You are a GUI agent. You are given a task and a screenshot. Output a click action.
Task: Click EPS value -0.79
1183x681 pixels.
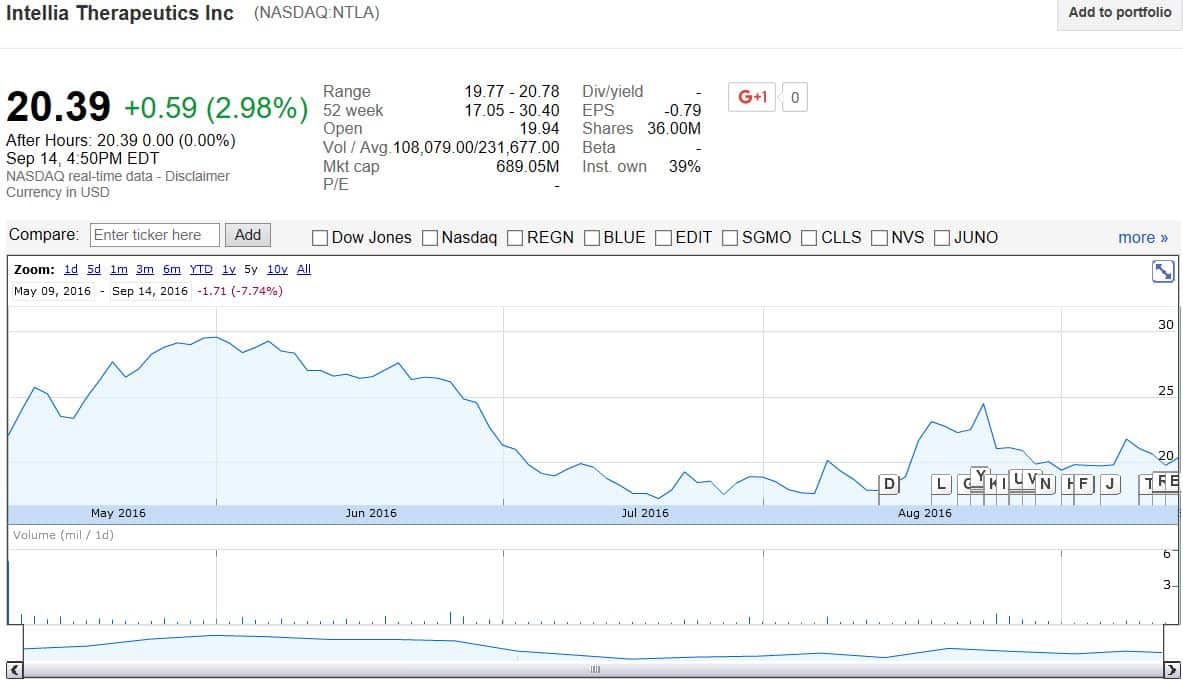point(682,110)
